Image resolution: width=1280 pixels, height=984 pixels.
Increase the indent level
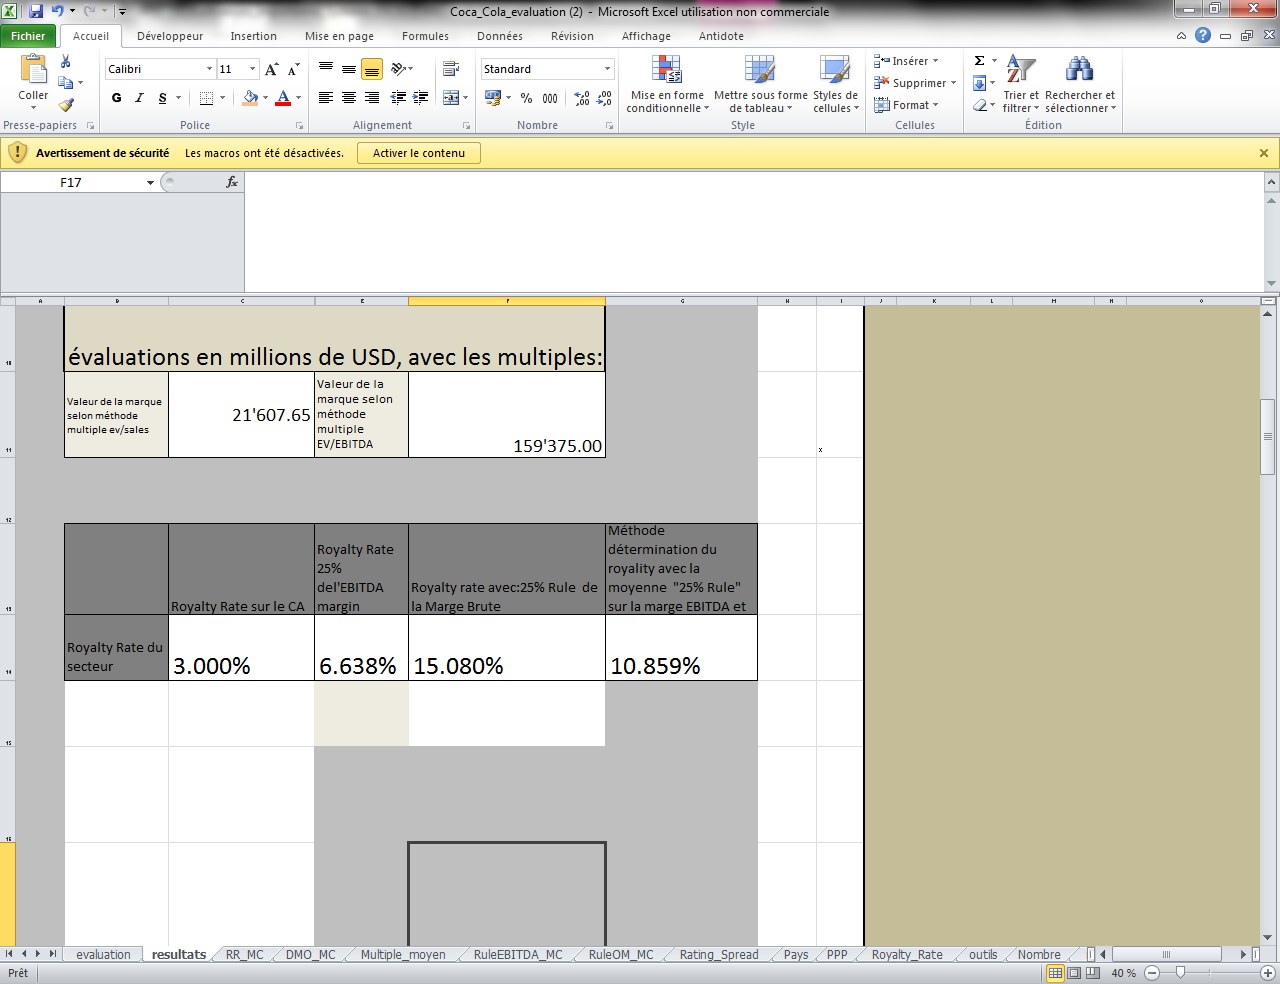[421, 98]
